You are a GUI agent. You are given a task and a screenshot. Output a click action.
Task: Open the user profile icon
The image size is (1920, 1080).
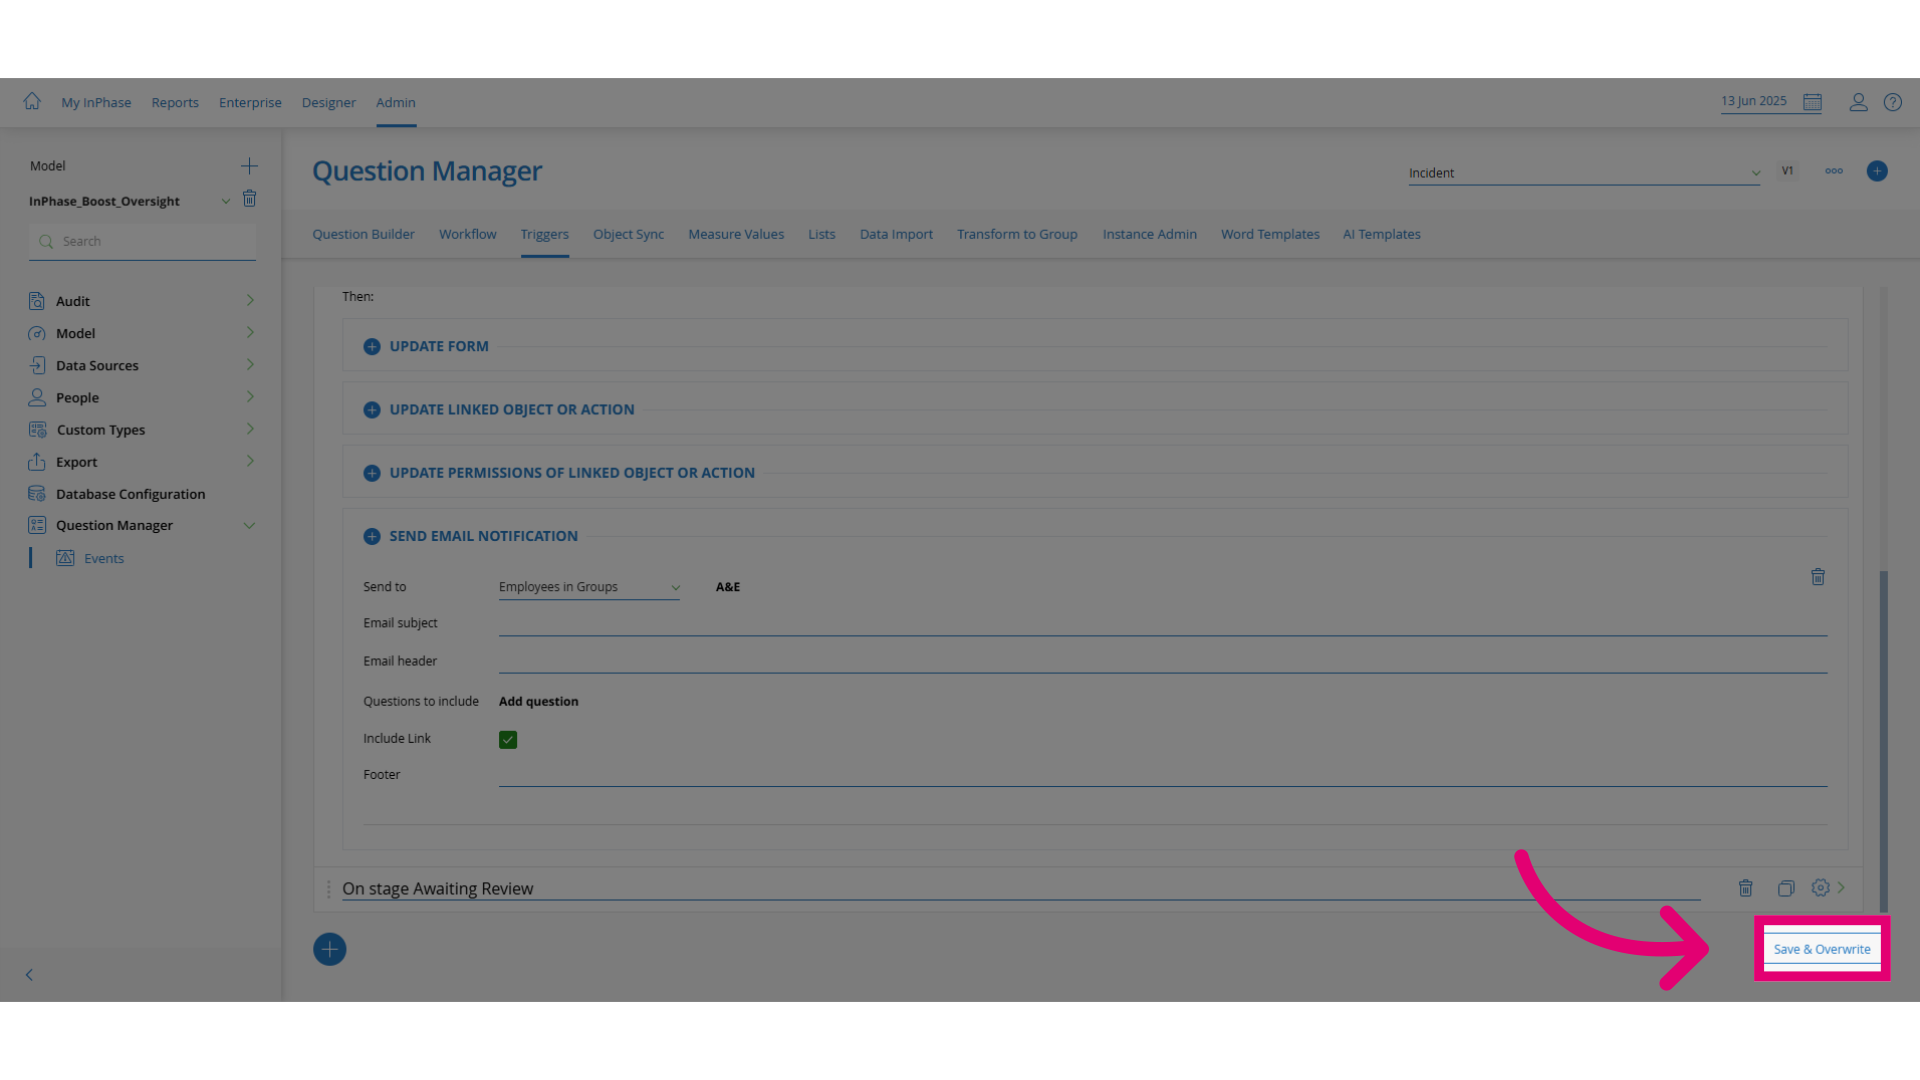pyautogui.click(x=1858, y=102)
